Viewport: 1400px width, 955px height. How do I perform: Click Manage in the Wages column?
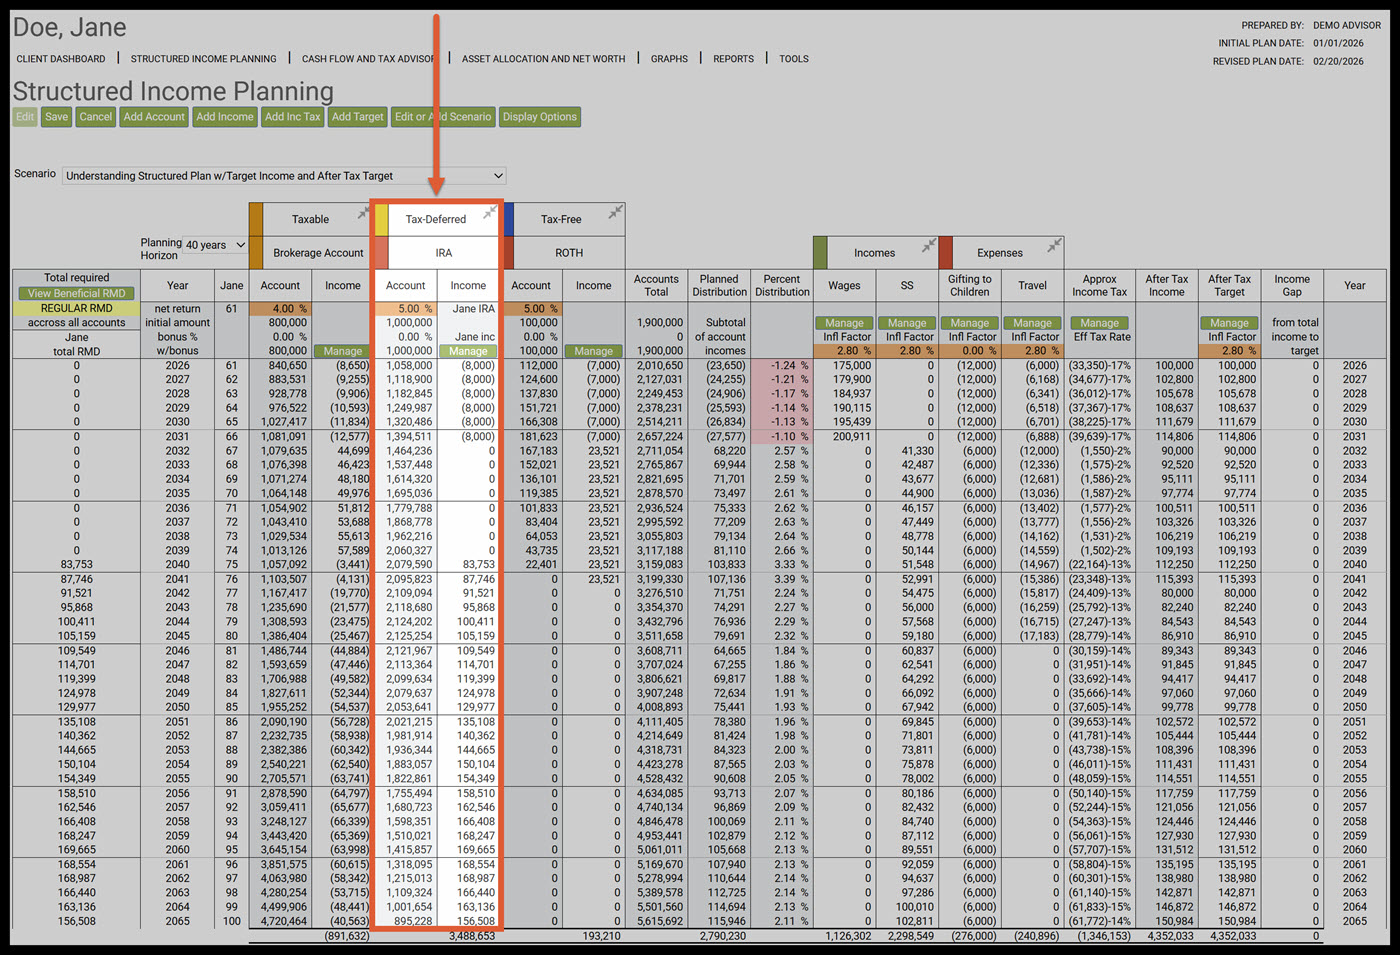(845, 323)
